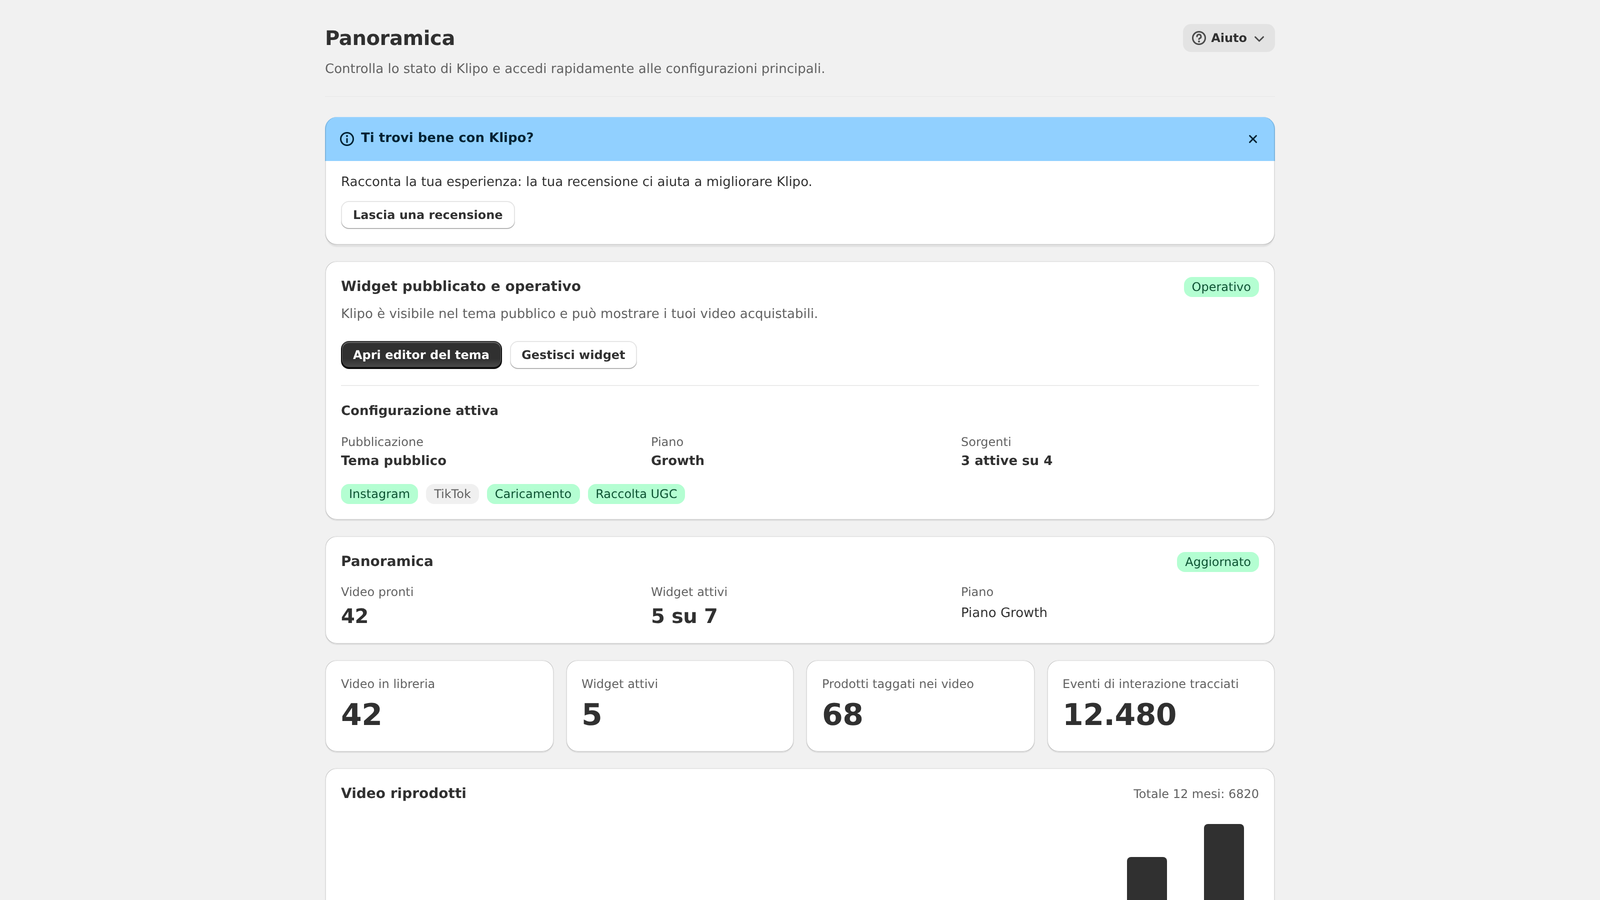Screen dimensions: 1600x900
Task: Click the "Totale 12 mesi: 6820" text
Action: point(1196,794)
